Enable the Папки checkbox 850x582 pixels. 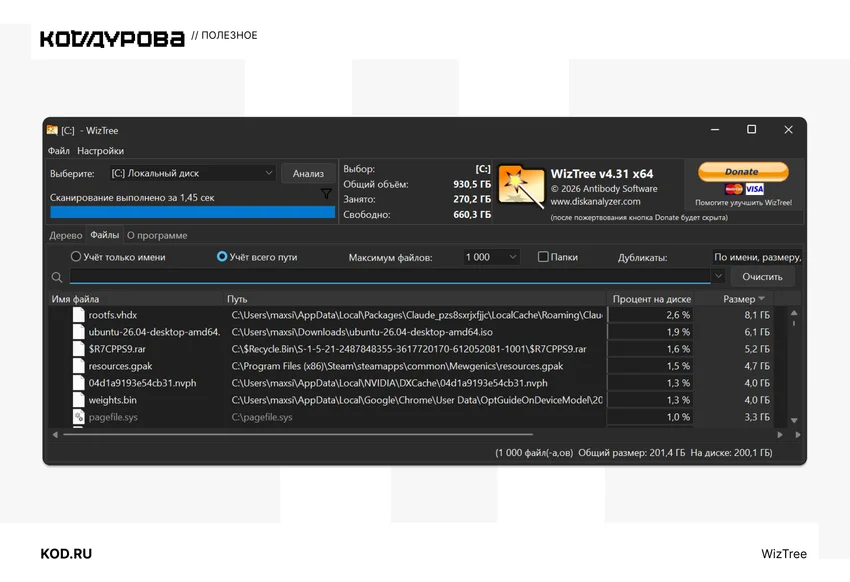[x=543, y=257]
